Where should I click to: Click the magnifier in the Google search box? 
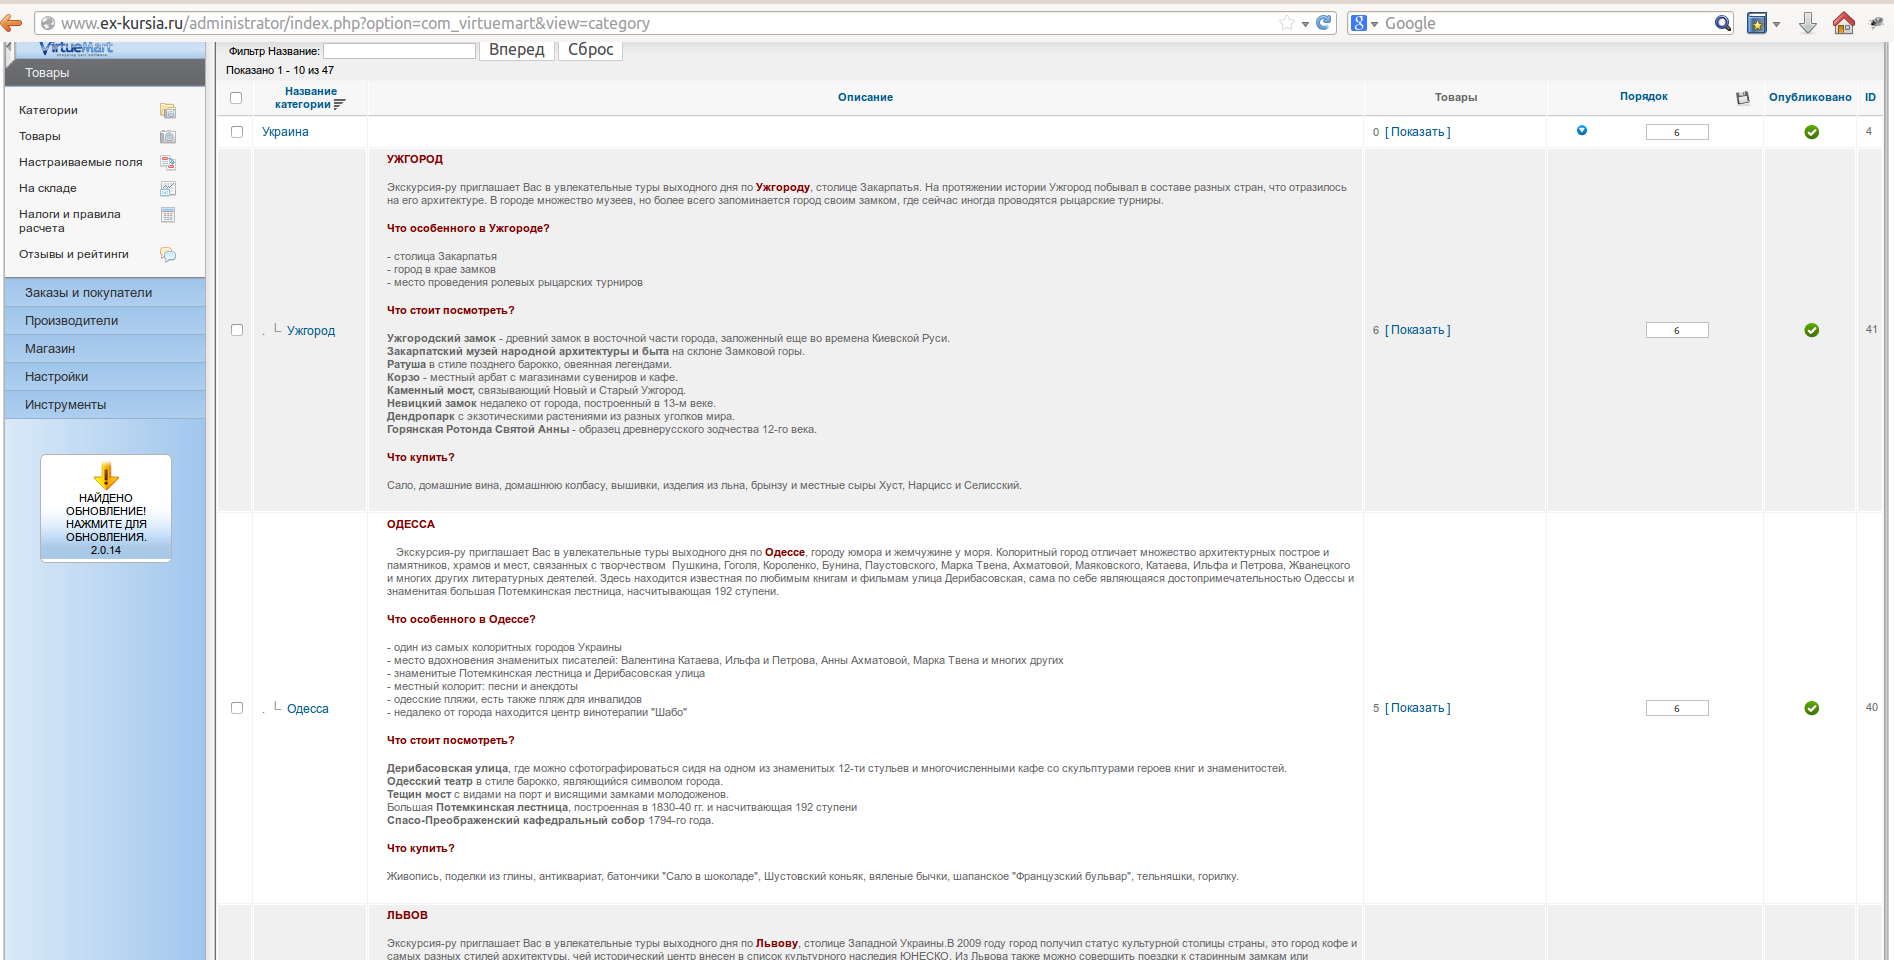point(1723,23)
